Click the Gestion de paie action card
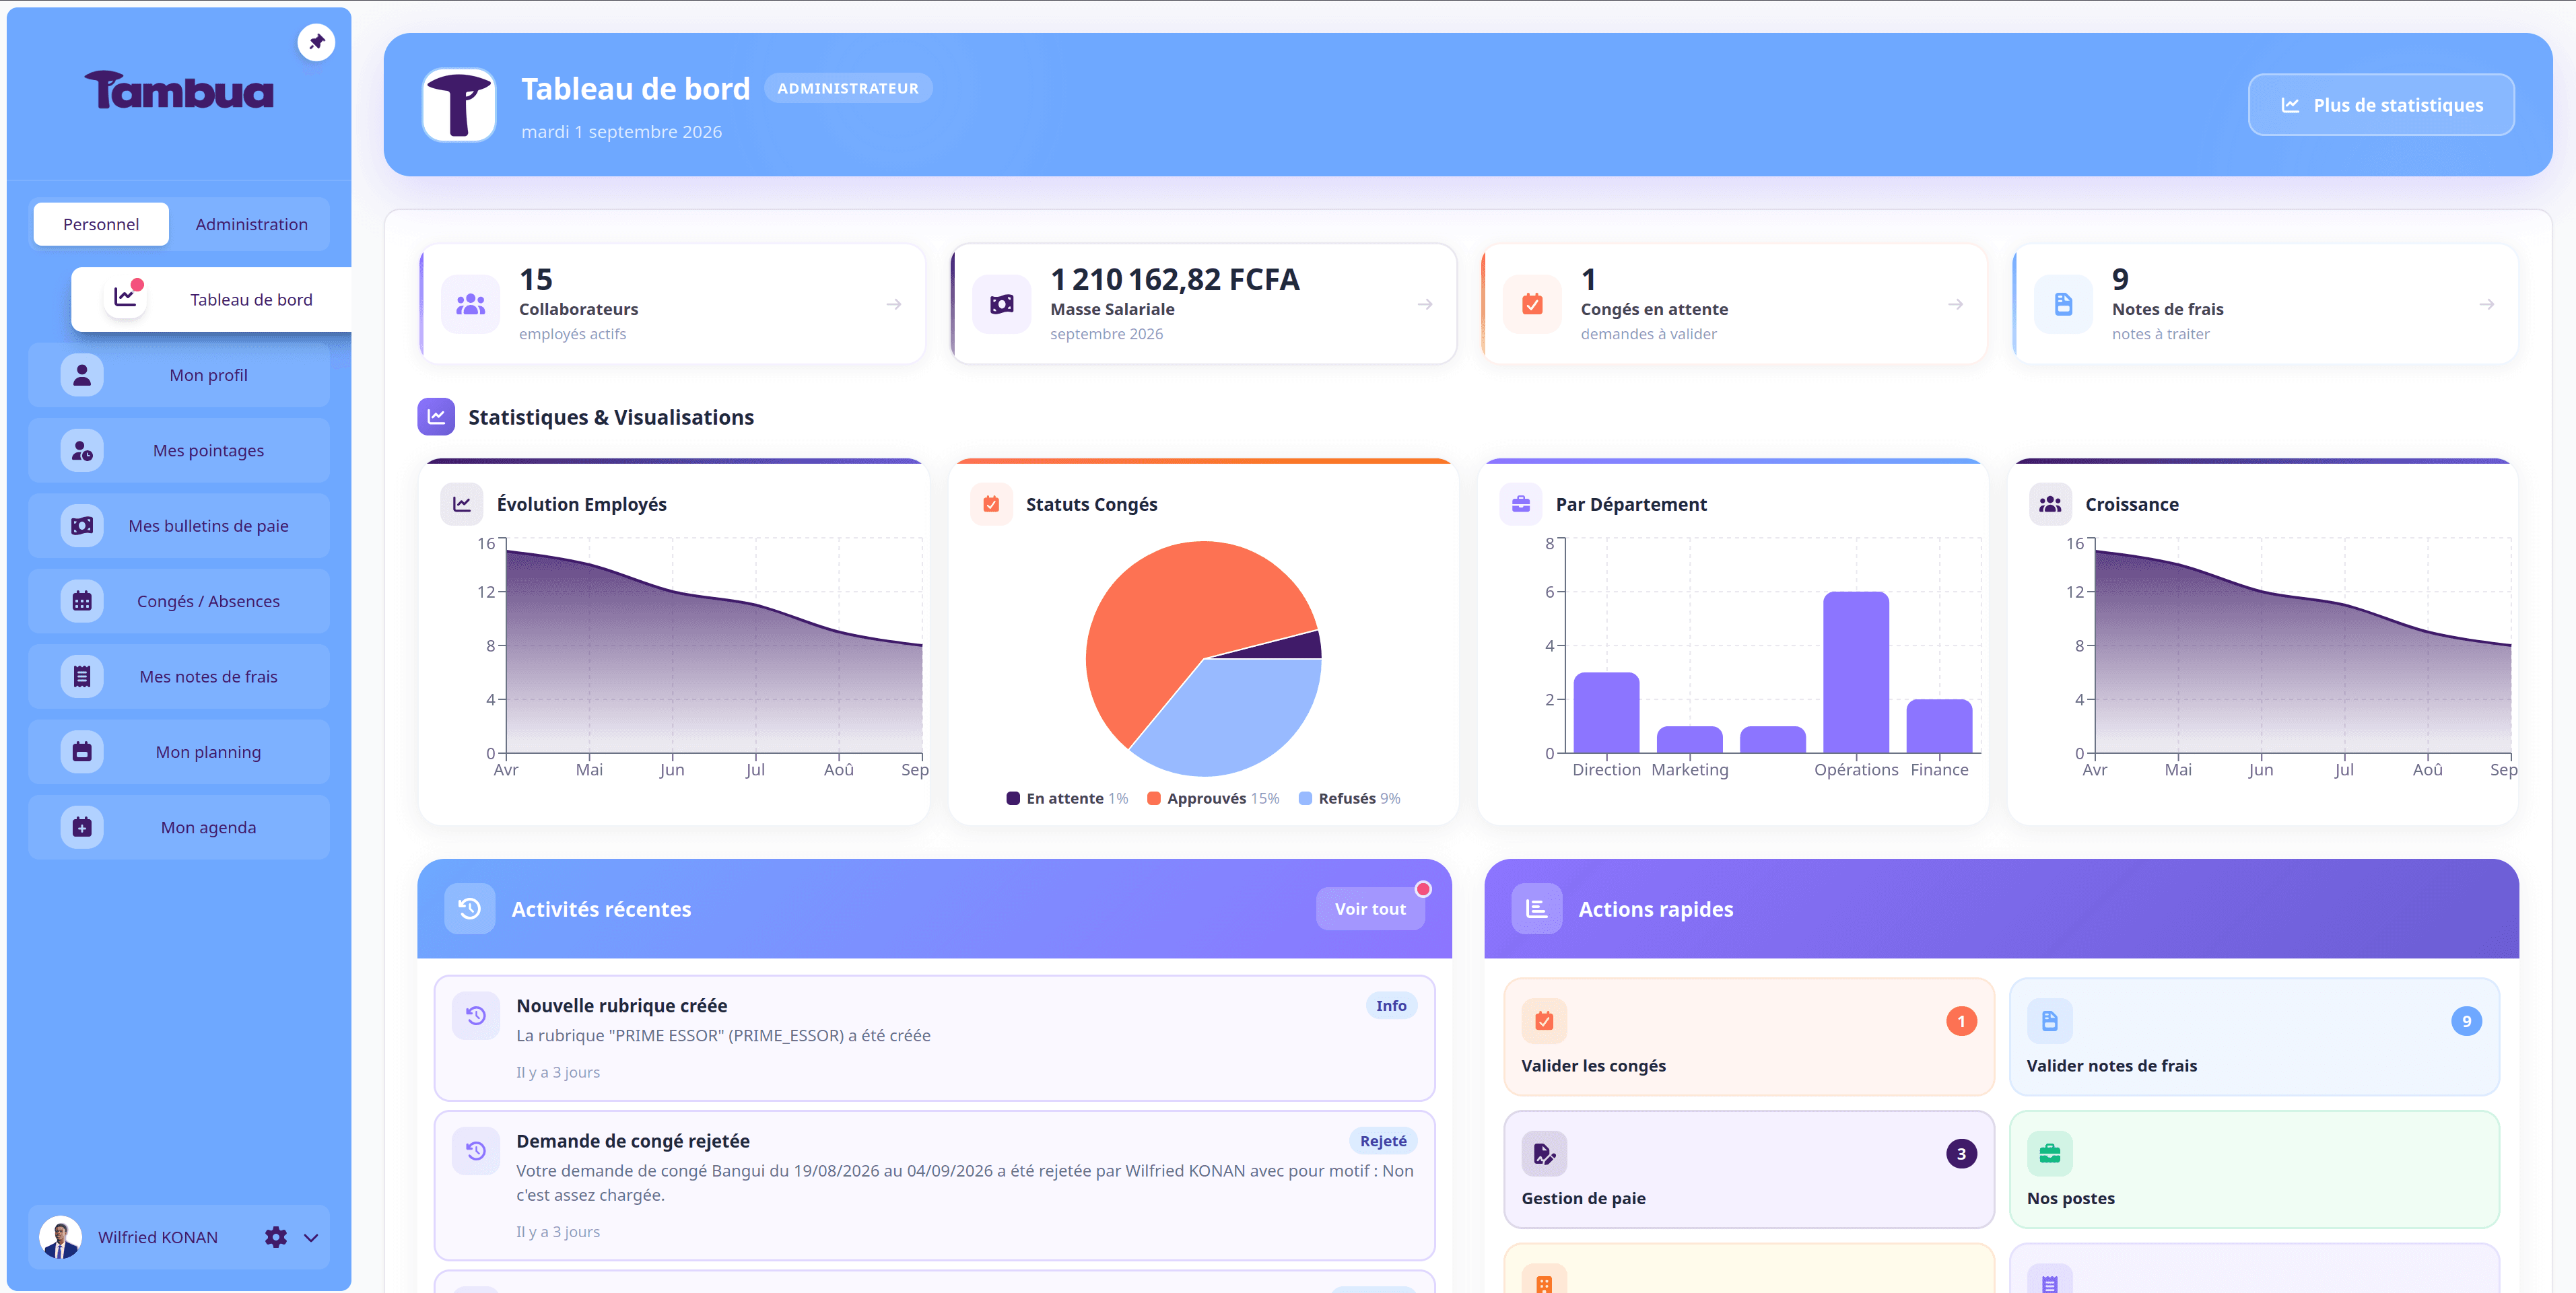Viewport: 2576px width, 1293px height. click(x=1749, y=1170)
